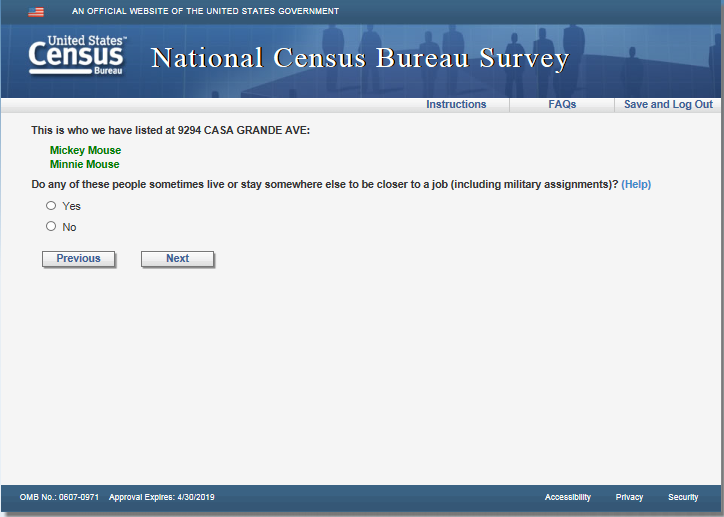Click the National Census Bureau Survey title
This screenshot has height=517, width=724.
(360, 59)
